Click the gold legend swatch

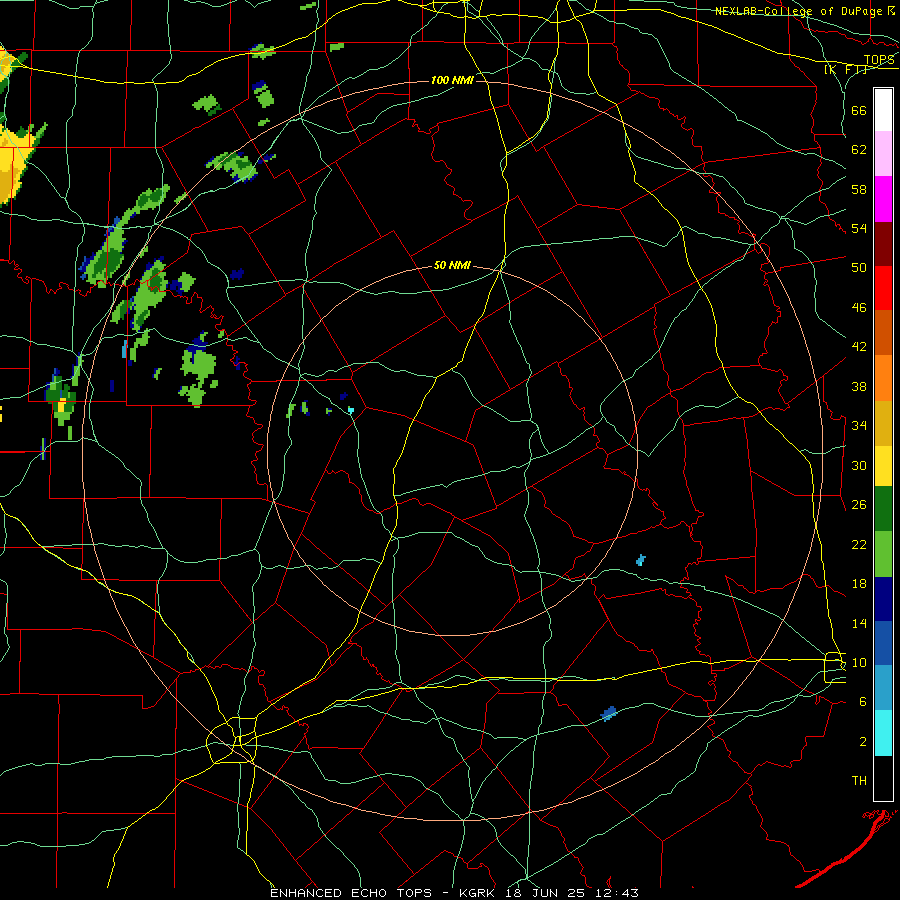point(883,423)
